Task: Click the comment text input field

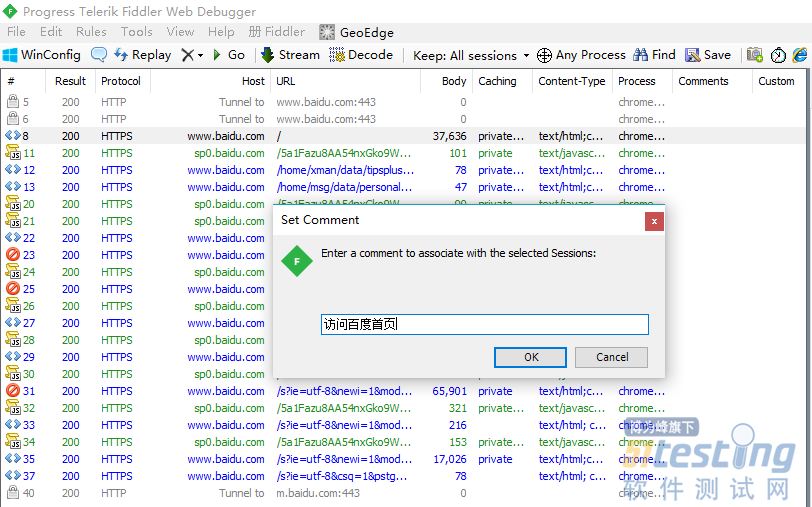Action: point(485,325)
